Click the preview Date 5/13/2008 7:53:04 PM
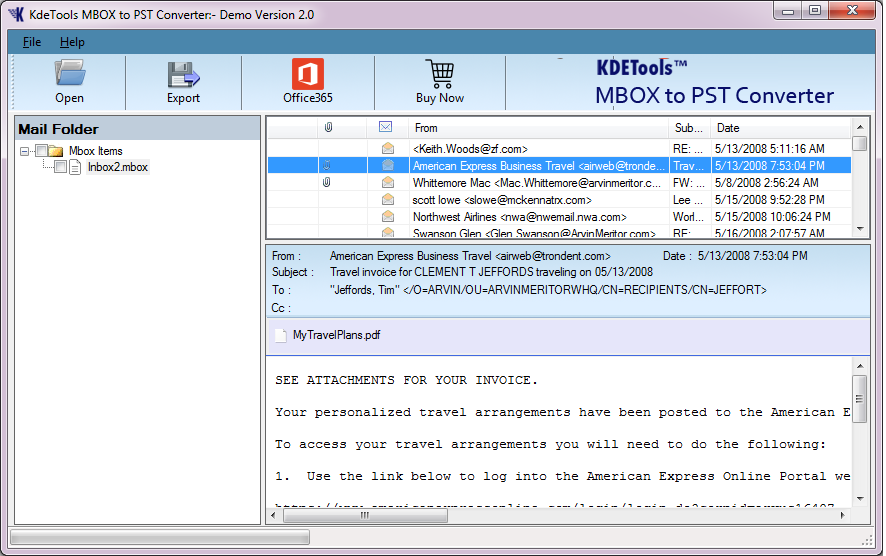Viewport: 886px width, 556px height. (752, 256)
